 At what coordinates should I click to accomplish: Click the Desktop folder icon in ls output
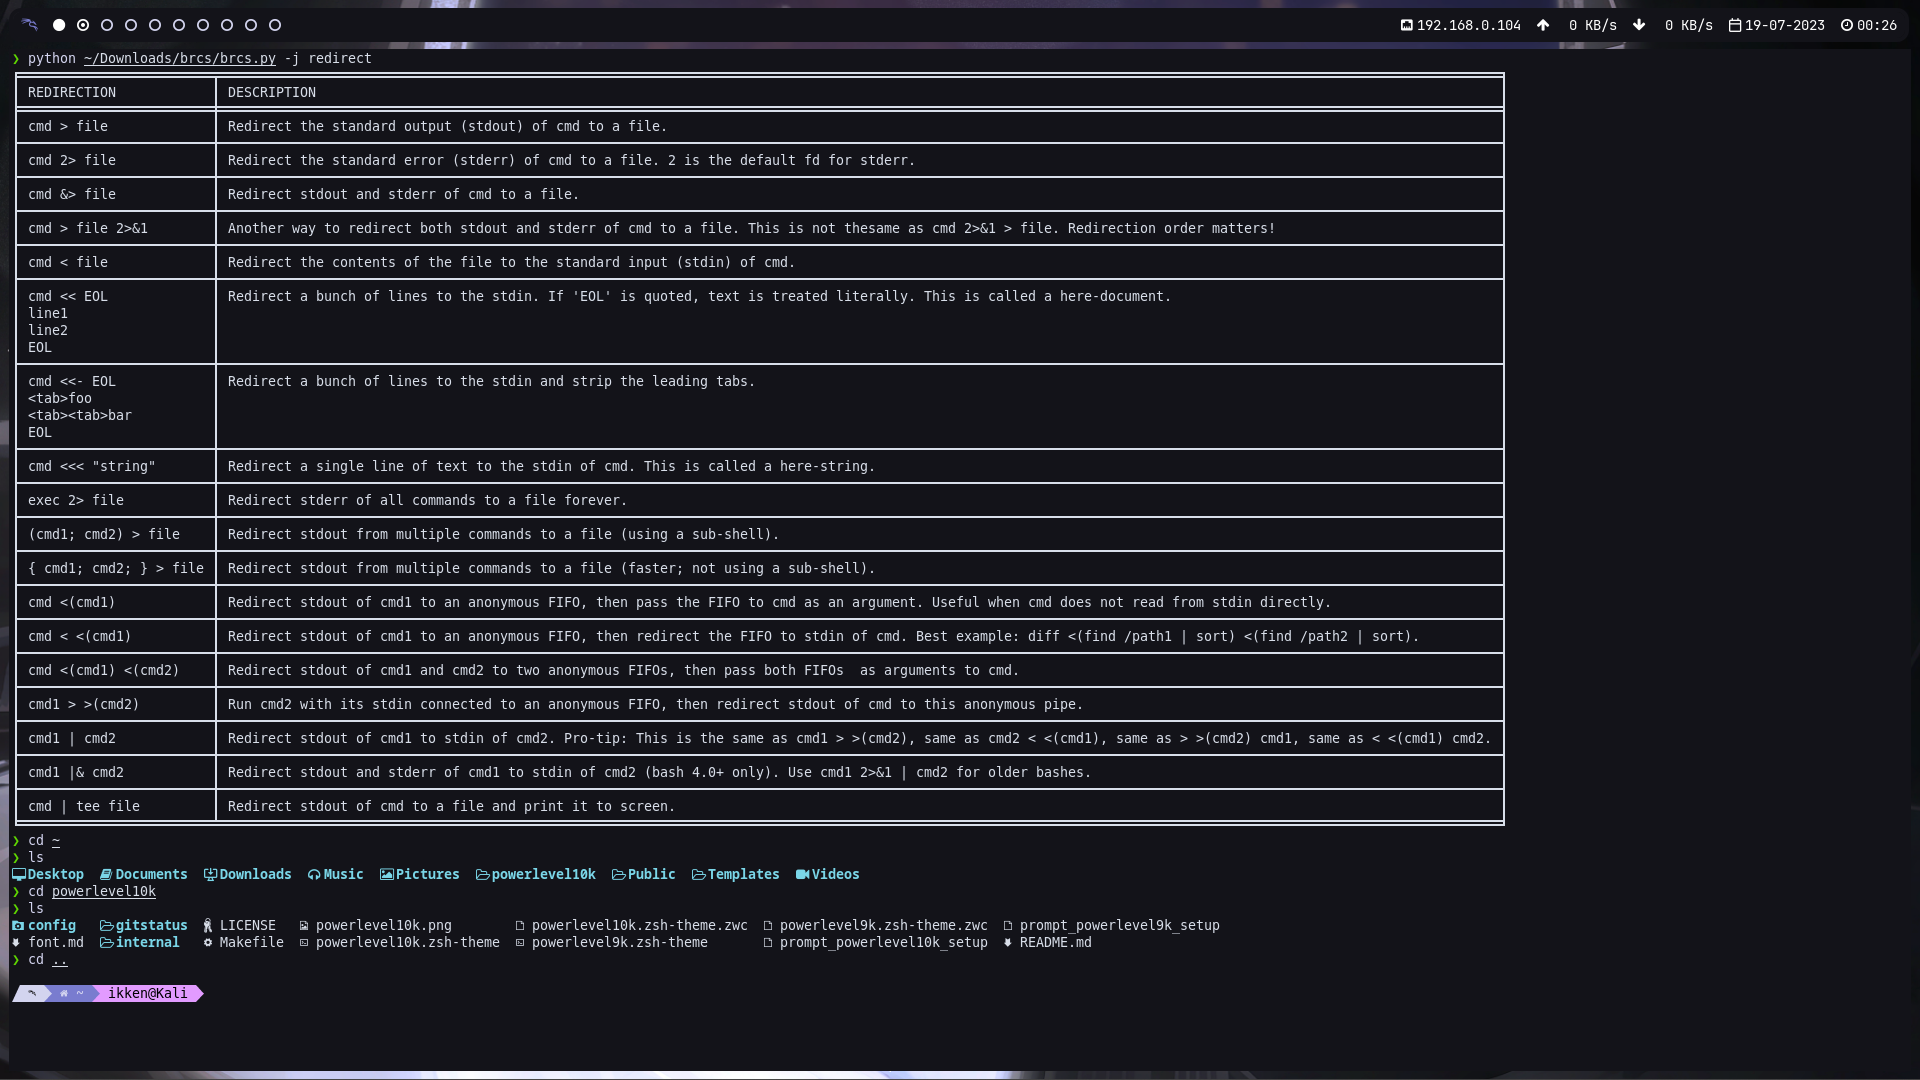(18, 874)
